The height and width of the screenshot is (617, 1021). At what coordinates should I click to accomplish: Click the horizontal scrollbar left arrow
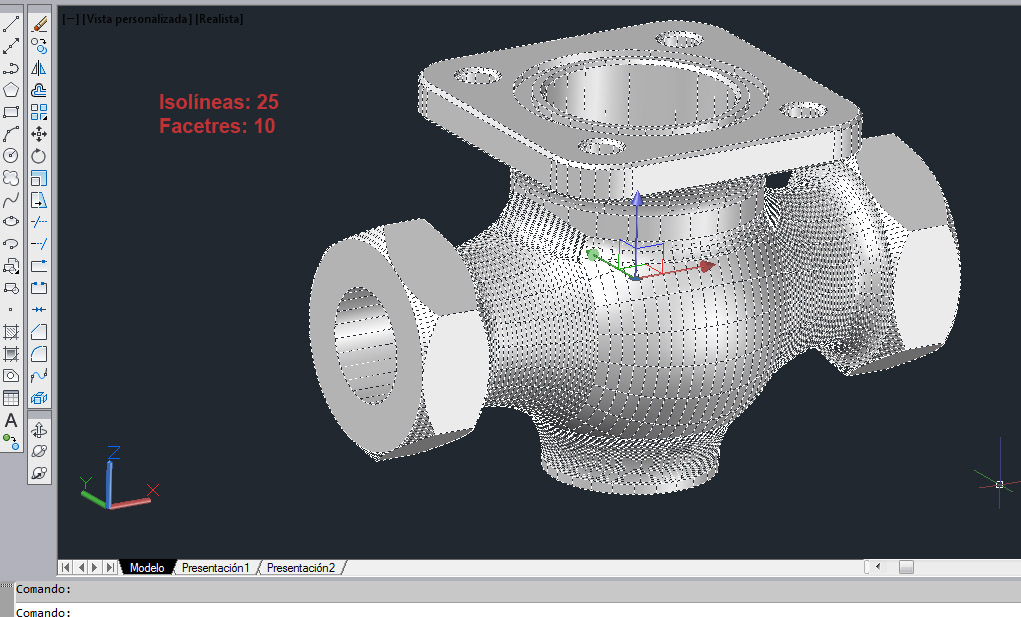[878, 567]
